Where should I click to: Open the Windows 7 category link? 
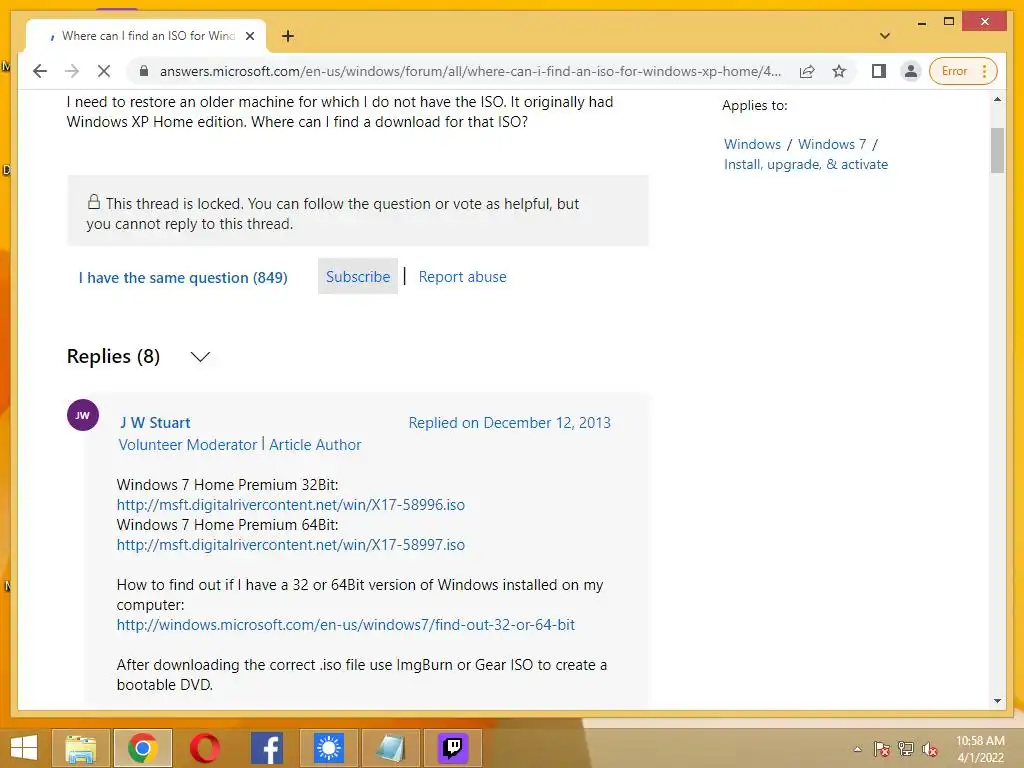pos(832,144)
